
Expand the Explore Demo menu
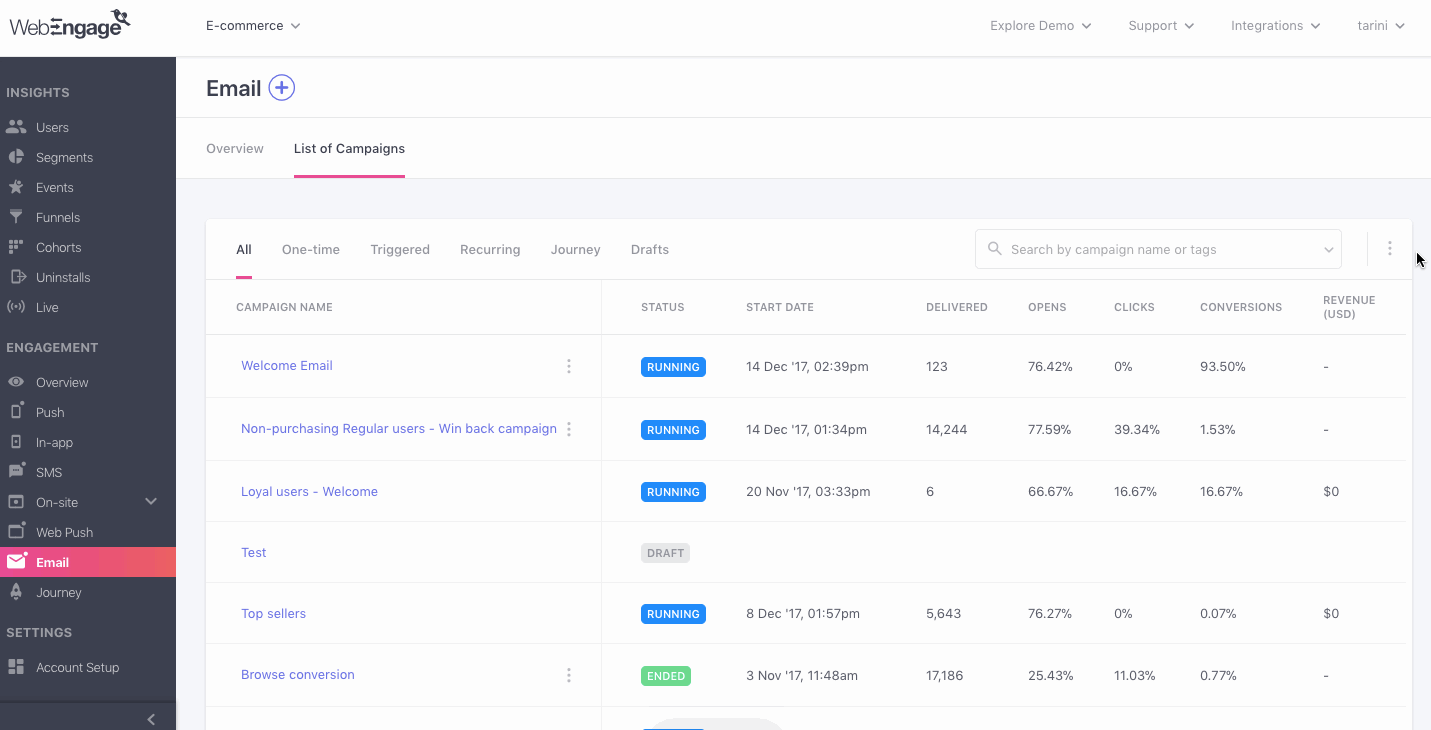coord(1040,26)
